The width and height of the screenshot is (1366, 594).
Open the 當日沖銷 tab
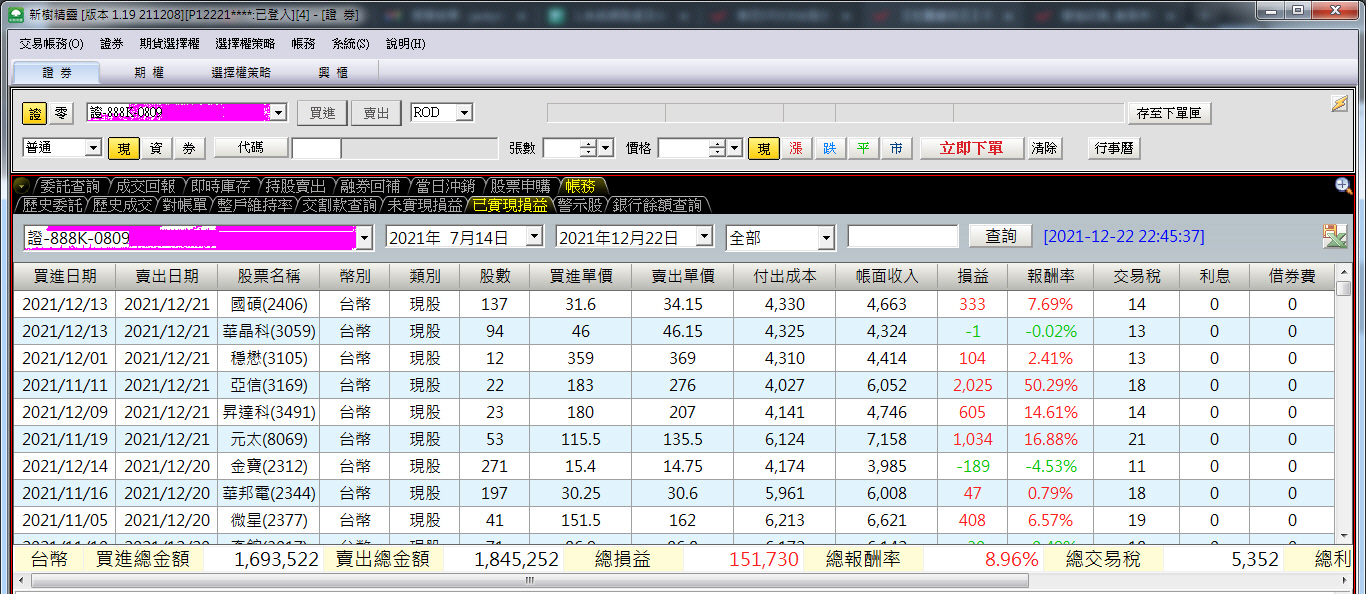pyautogui.click(x=445, y=186)
